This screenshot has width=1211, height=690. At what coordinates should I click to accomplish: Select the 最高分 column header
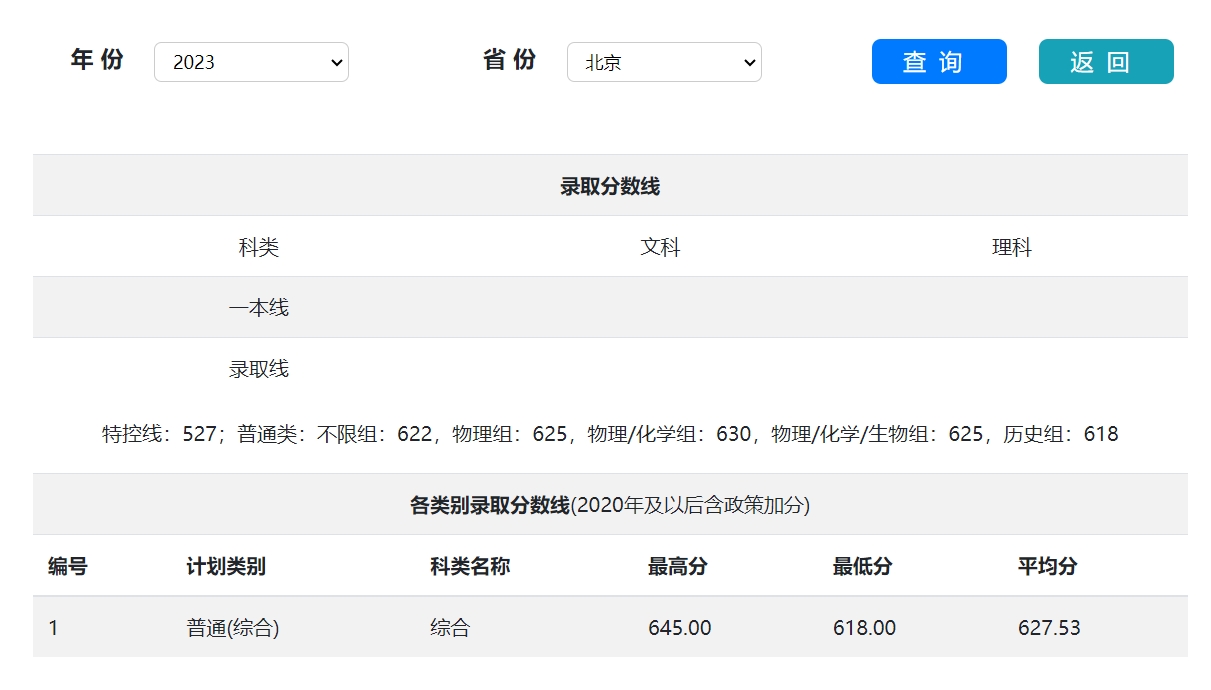[677, 567]
